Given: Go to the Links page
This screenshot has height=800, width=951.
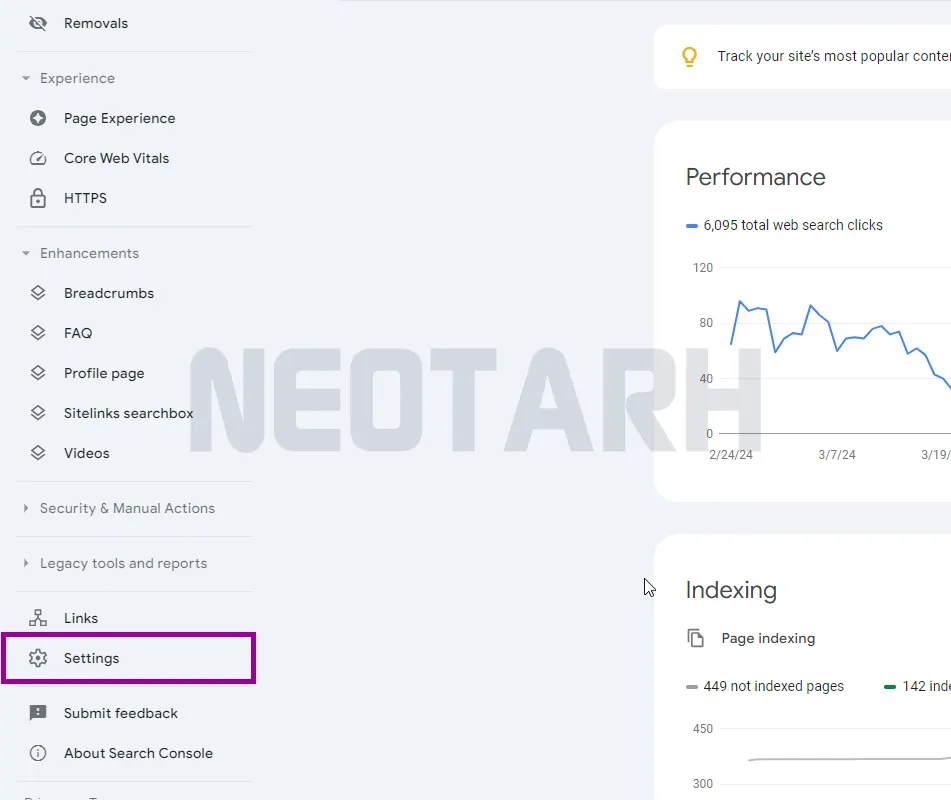Looking at the screenshot, I should (81, 617).
